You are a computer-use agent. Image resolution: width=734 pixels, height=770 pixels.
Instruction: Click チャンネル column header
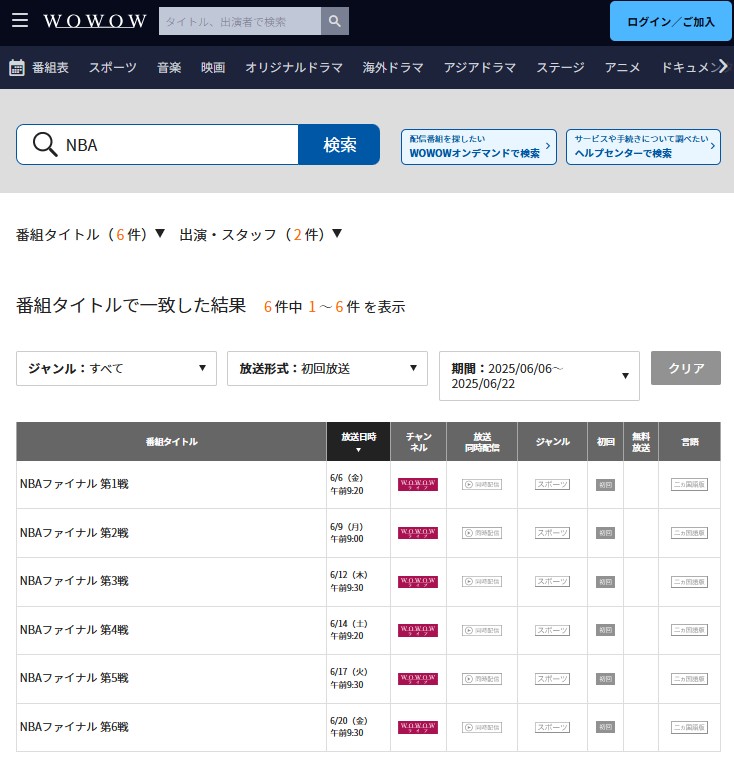[418, 441]
